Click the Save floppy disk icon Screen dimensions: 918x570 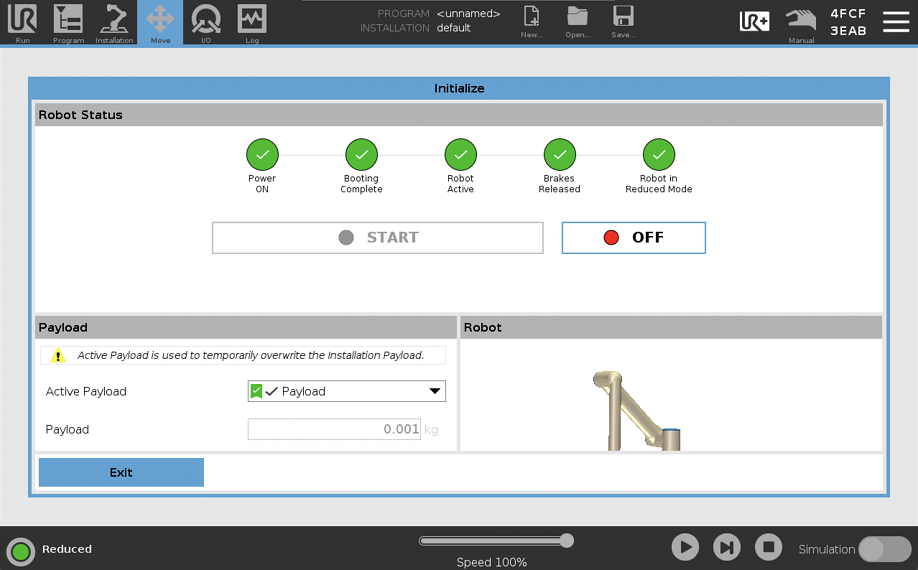[x=623, y=20]
